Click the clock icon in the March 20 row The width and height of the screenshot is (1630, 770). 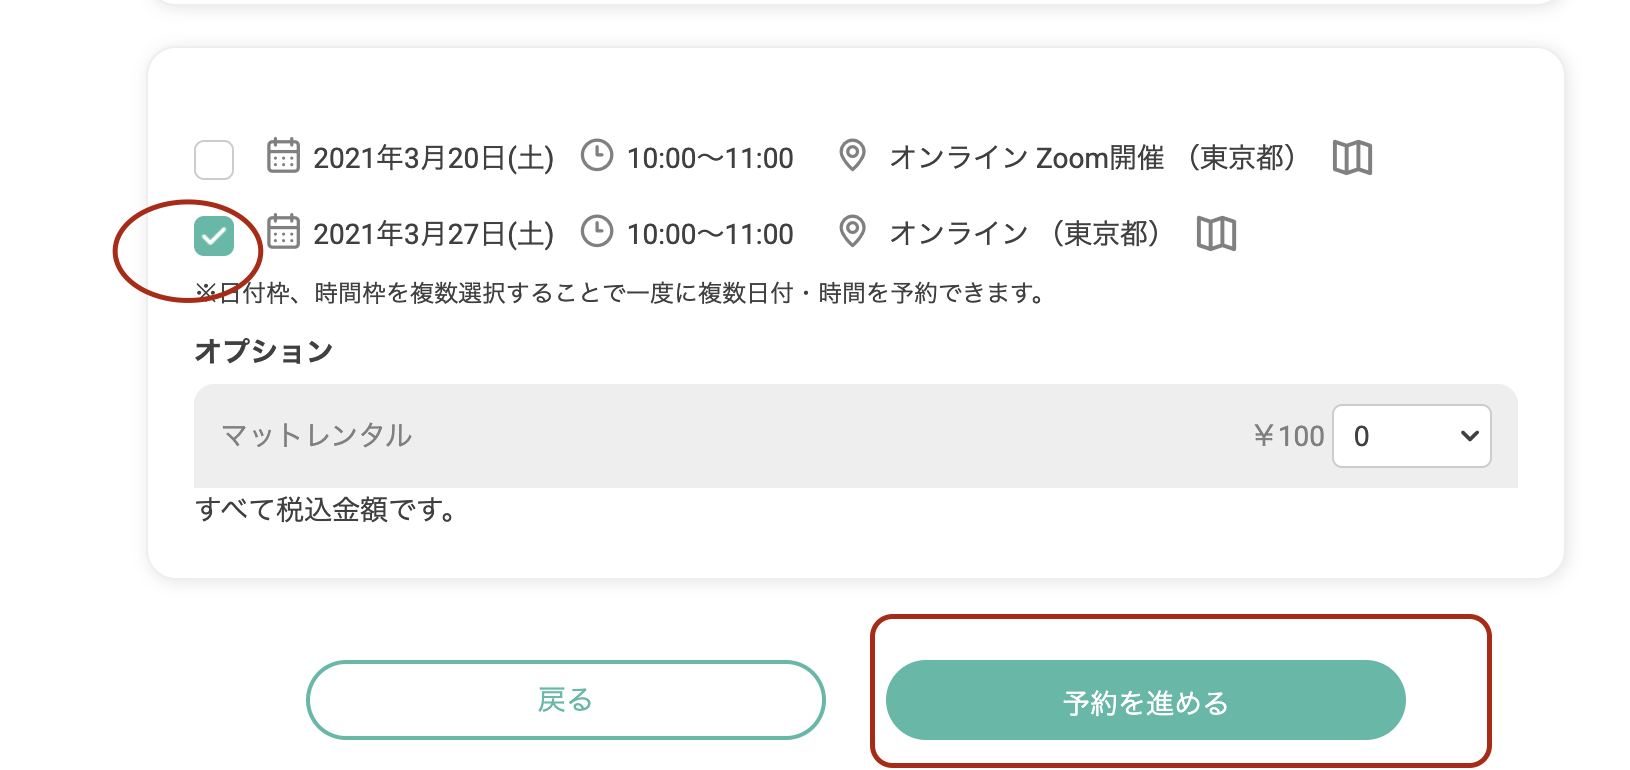597,156
